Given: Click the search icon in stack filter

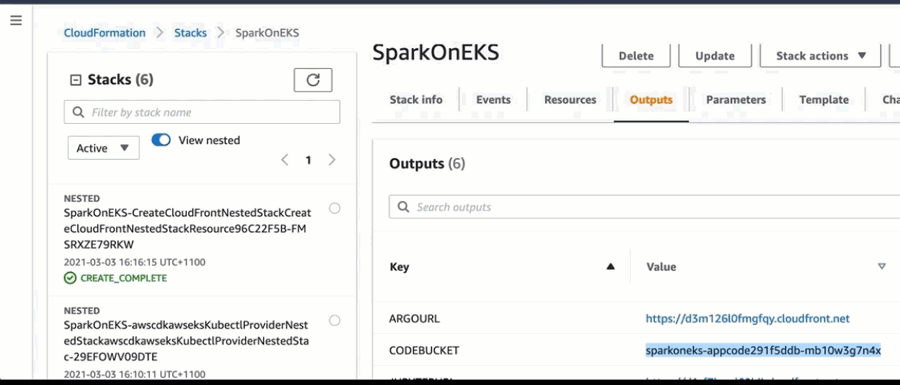Looking at the screenshot, I should click(79, 112).
